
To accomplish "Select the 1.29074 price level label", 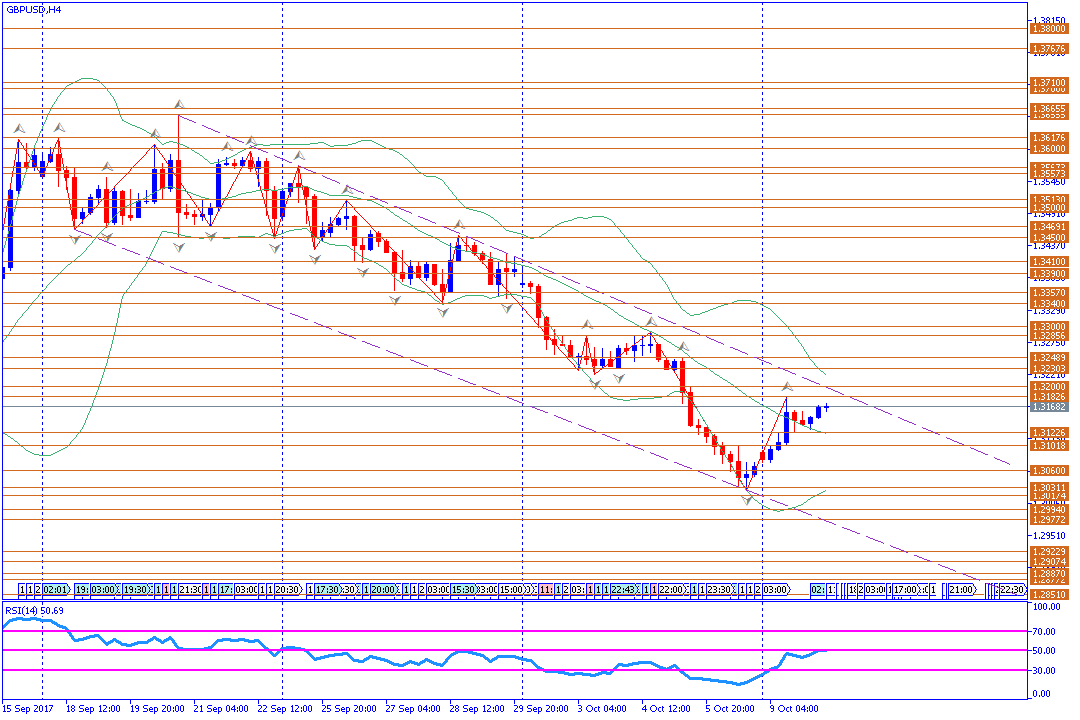I will coord(1049,562).
